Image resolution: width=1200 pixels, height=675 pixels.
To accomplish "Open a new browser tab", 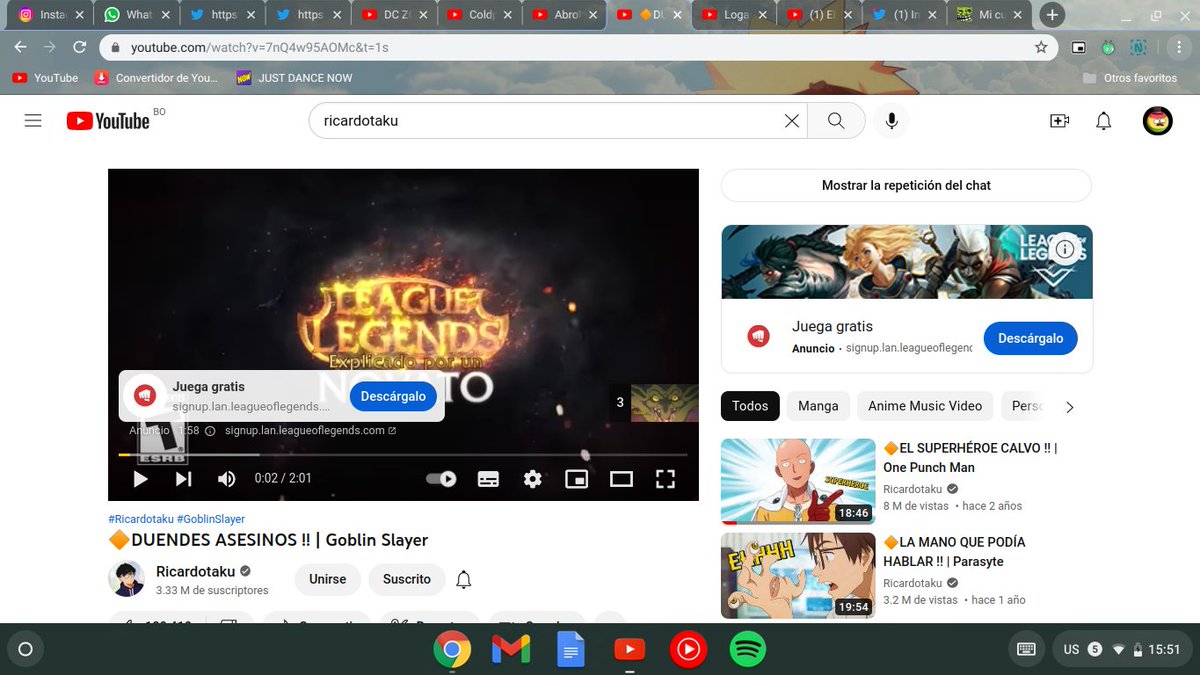I will (x=1052, y=15).
